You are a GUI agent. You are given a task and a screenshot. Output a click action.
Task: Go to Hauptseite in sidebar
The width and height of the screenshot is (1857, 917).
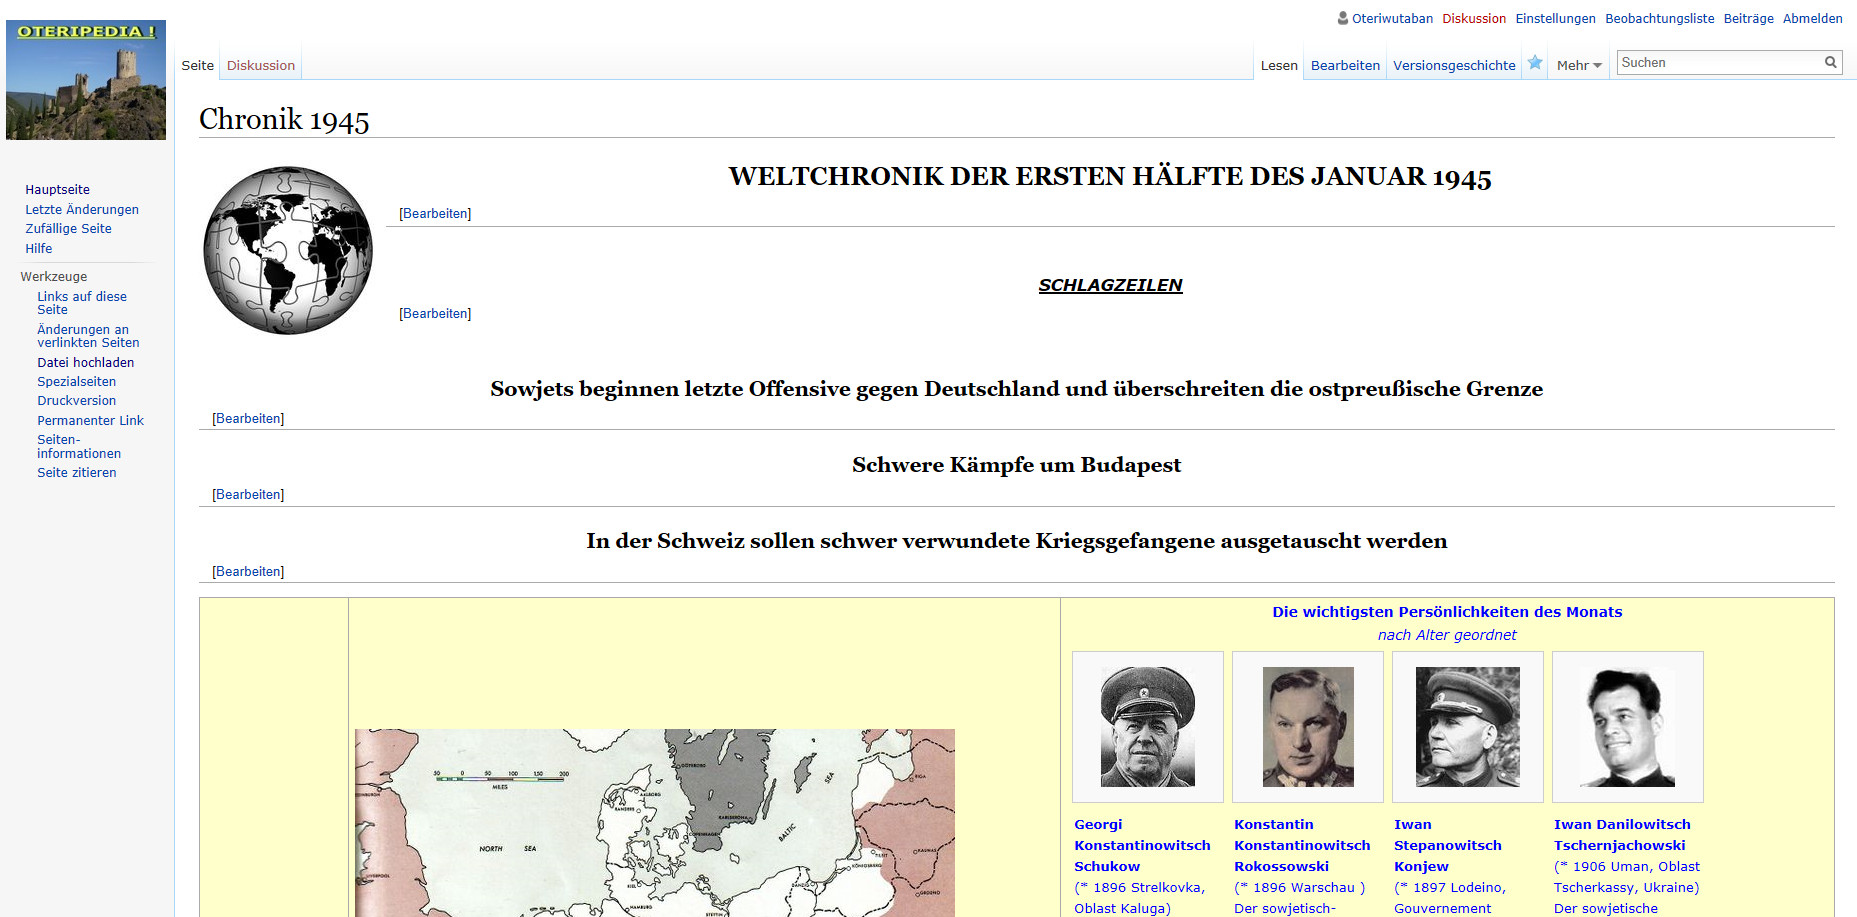click(x=57, y=189)
